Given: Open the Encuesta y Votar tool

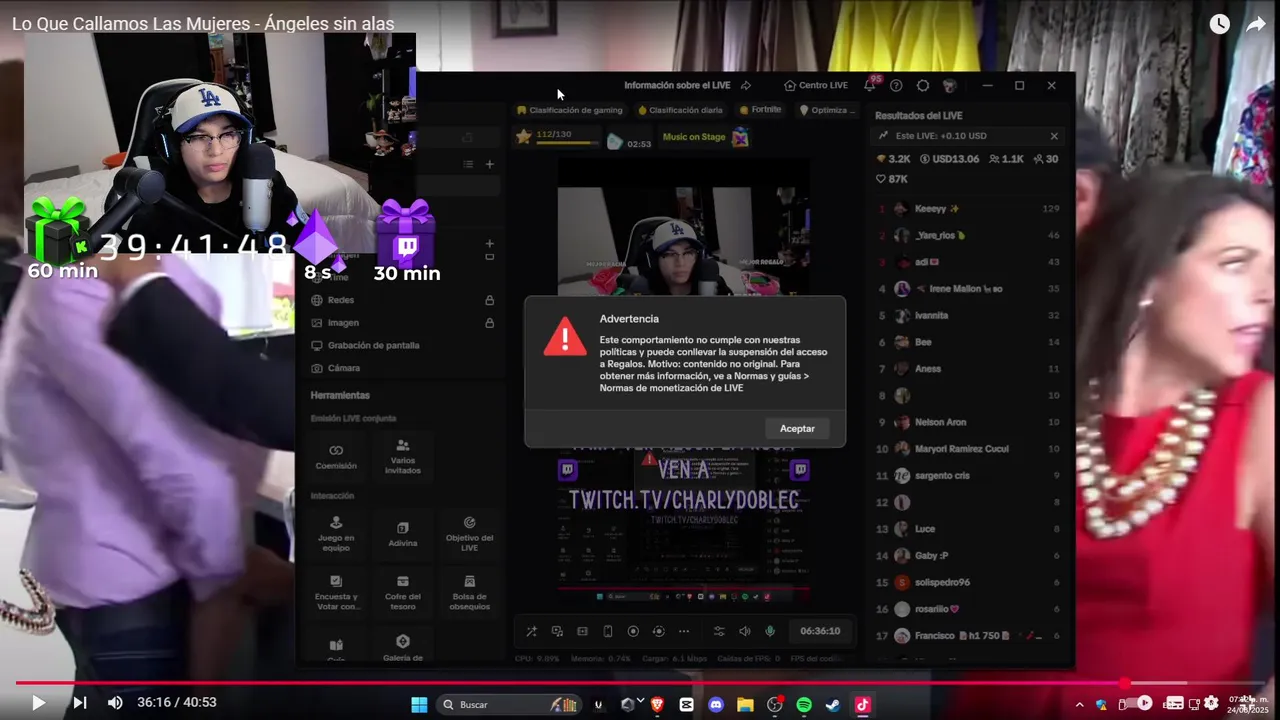Looking at the screenshot, I should click(x=336, y=593).
